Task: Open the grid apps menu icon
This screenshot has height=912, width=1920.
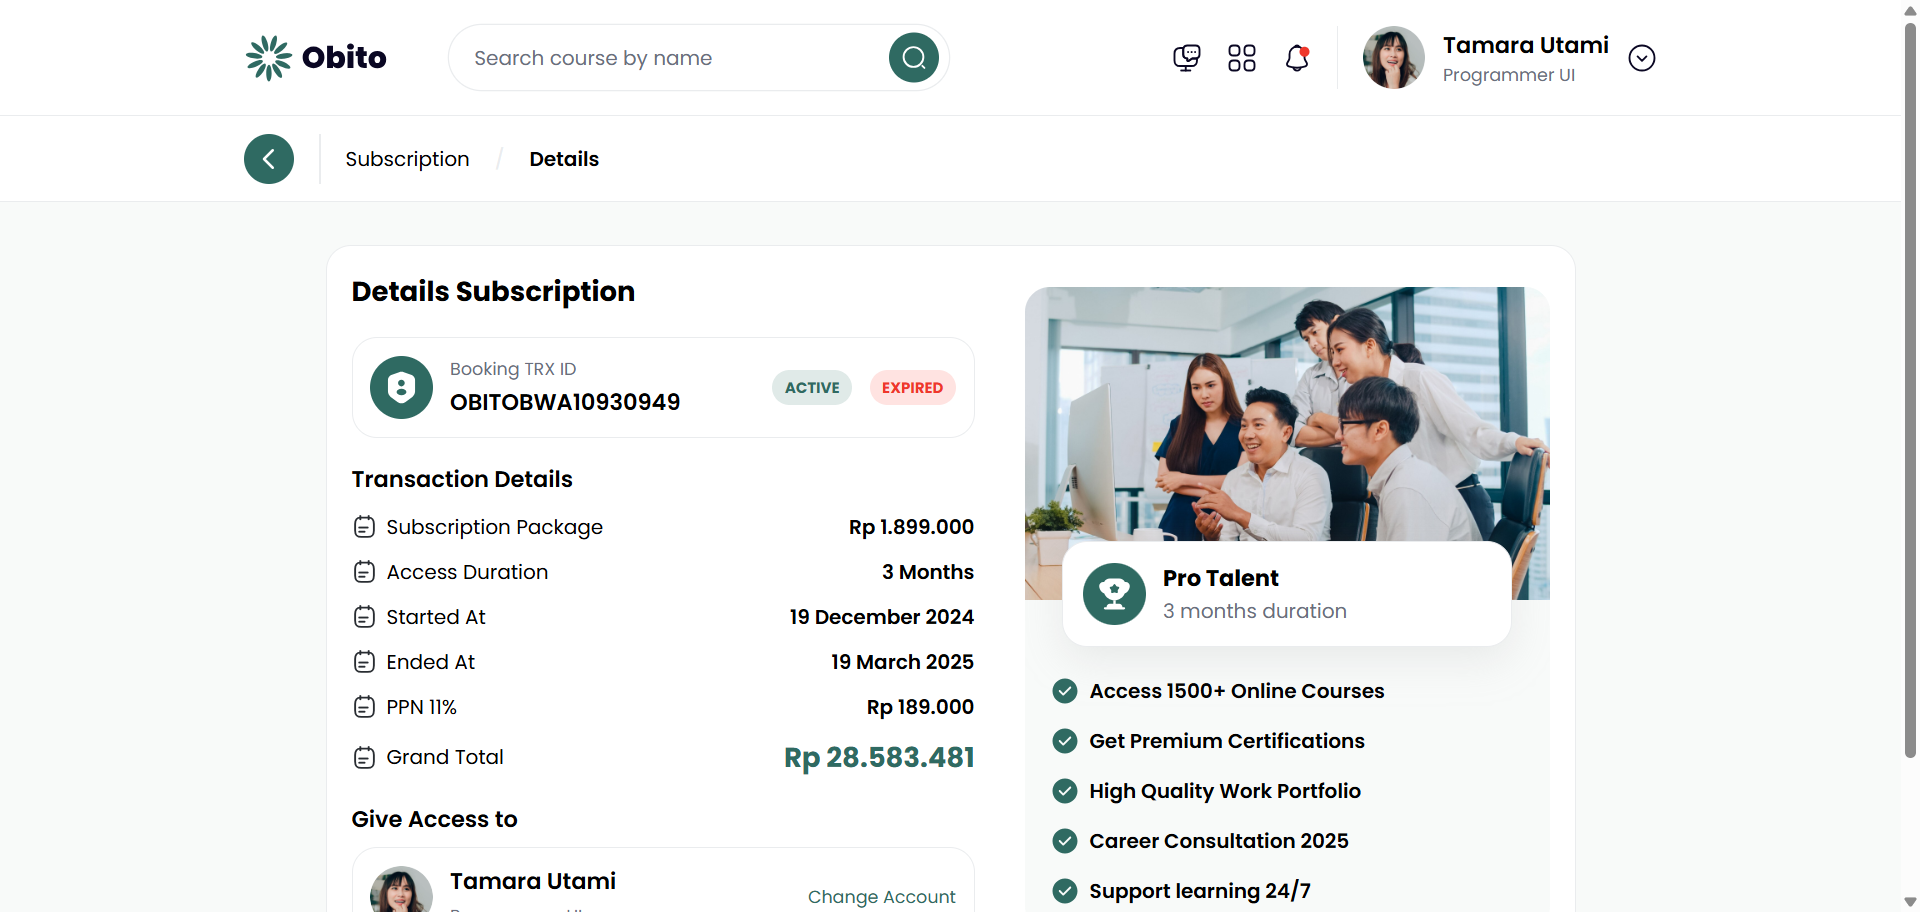Action: point(1241,58)
